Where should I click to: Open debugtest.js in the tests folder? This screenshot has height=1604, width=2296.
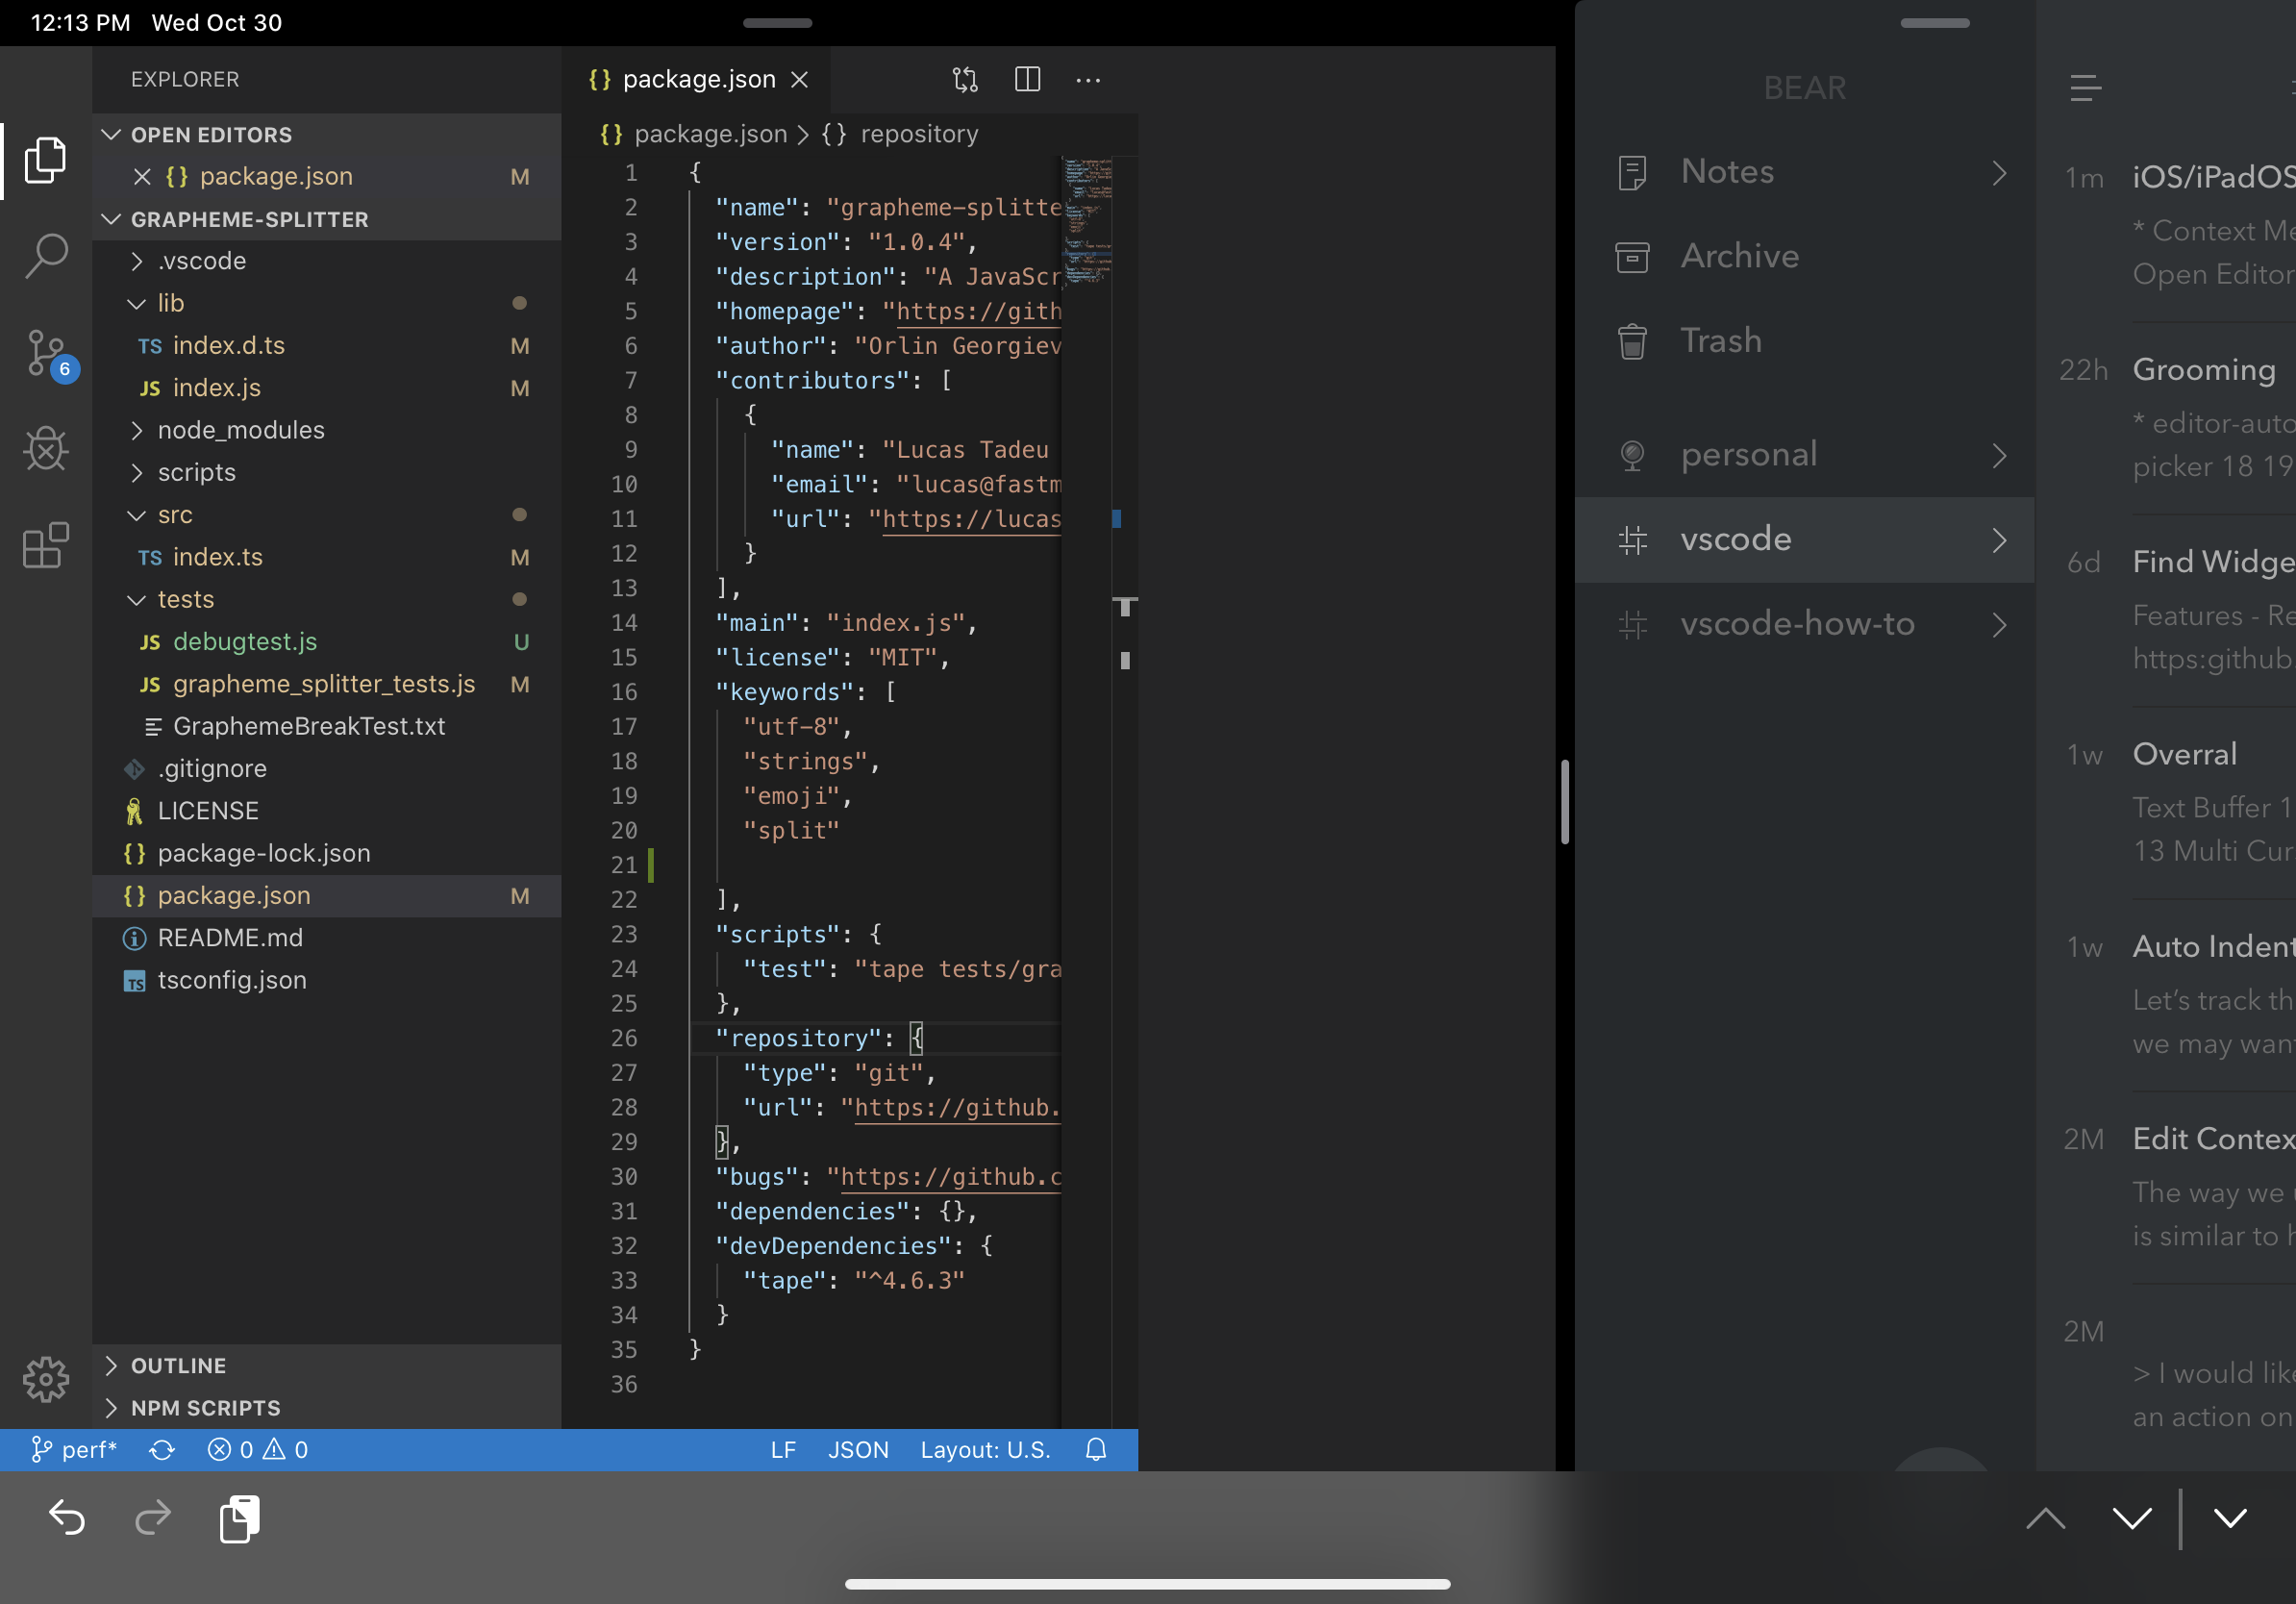(326, 642)
